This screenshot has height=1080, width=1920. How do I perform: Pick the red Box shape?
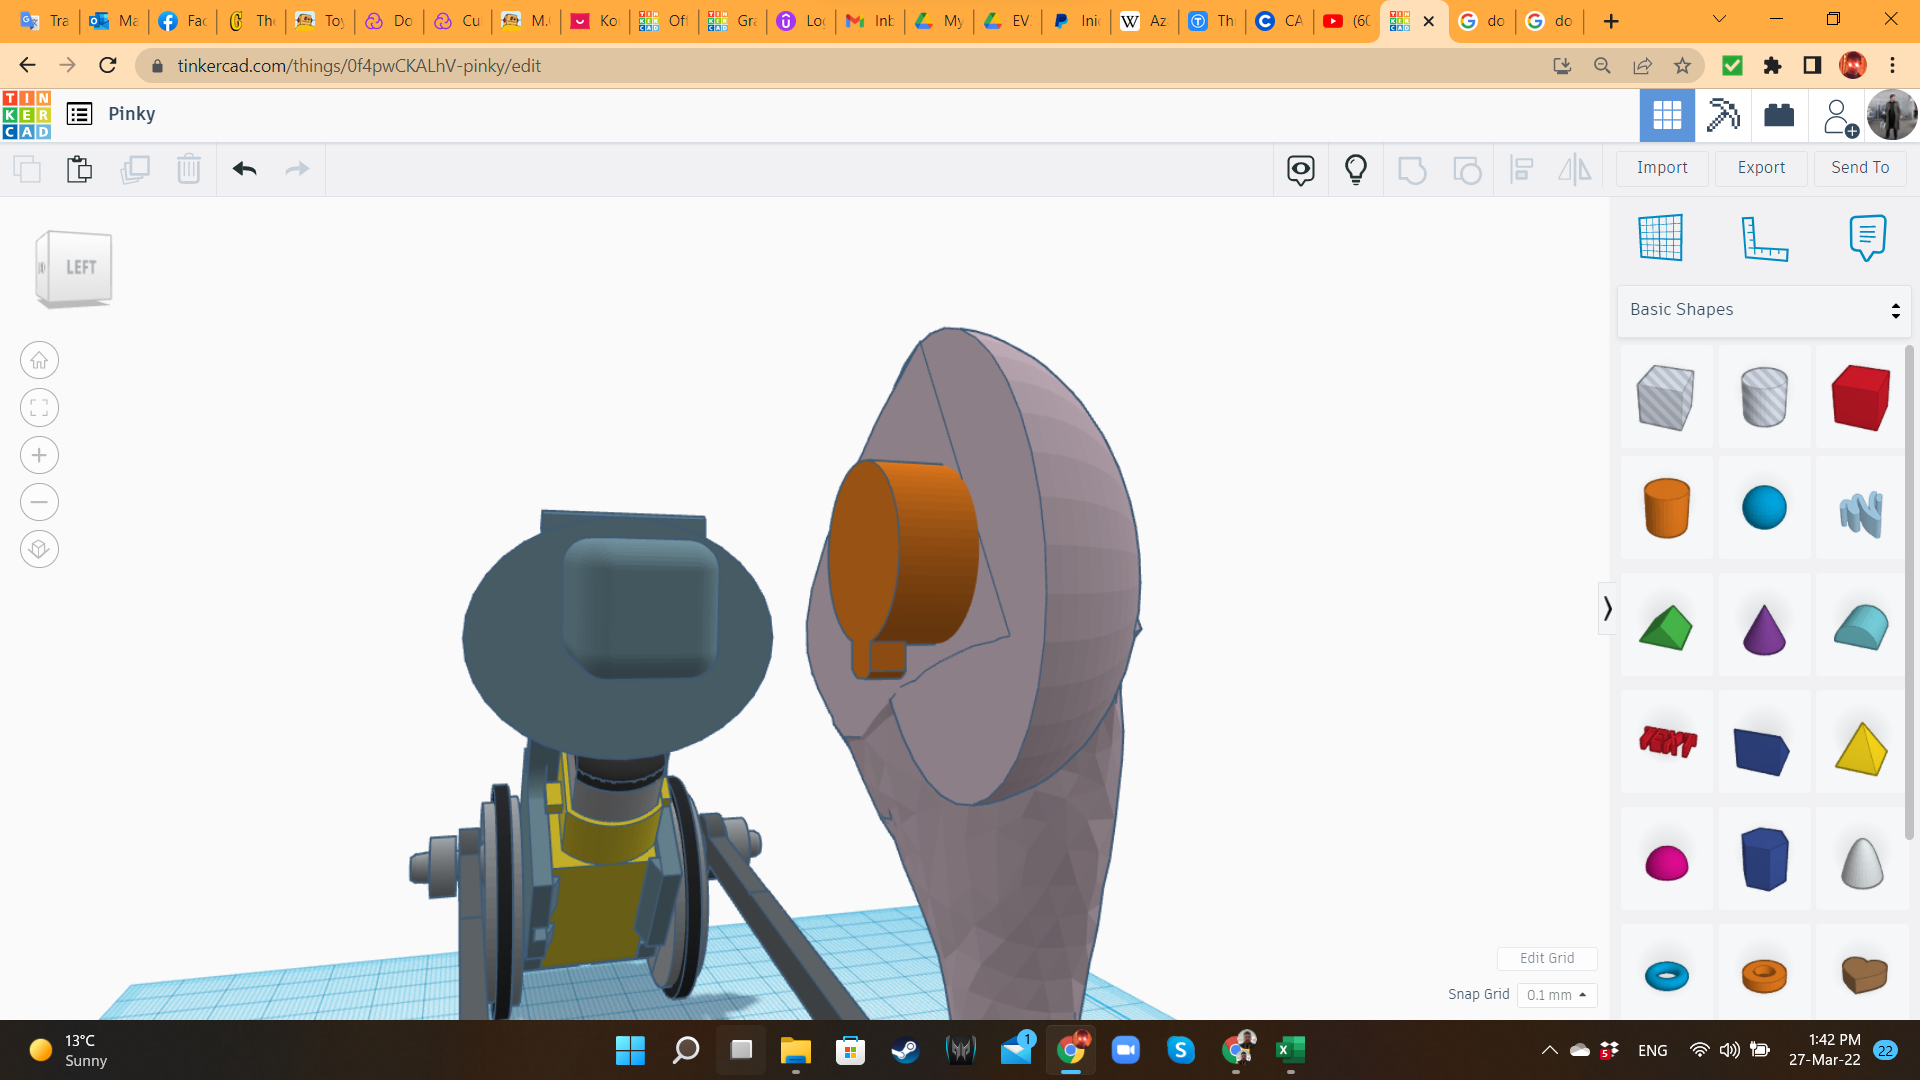[x=1861, y=398]
